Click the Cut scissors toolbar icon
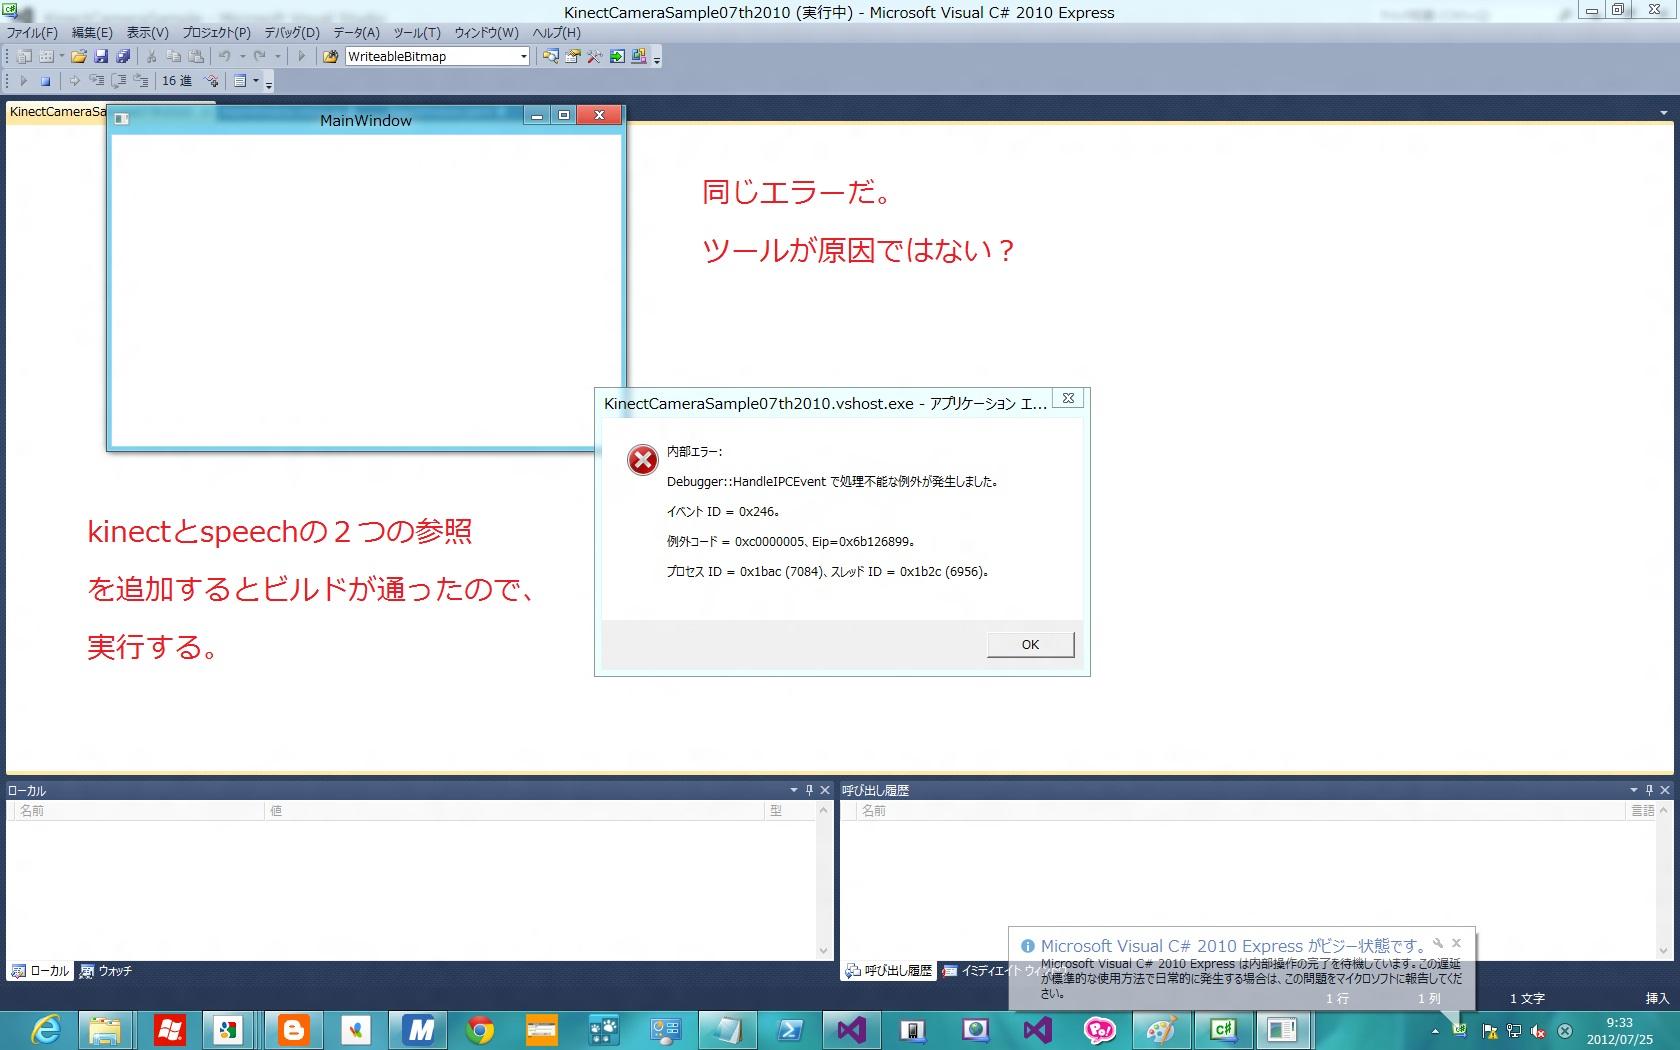Viewport: 1680px width, 1050px height. [152, 56]
